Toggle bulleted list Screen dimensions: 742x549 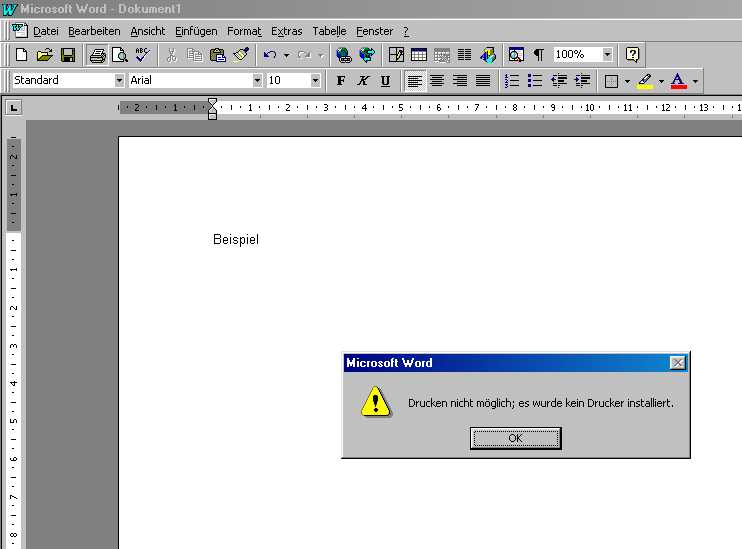click(x=535, y=81)
